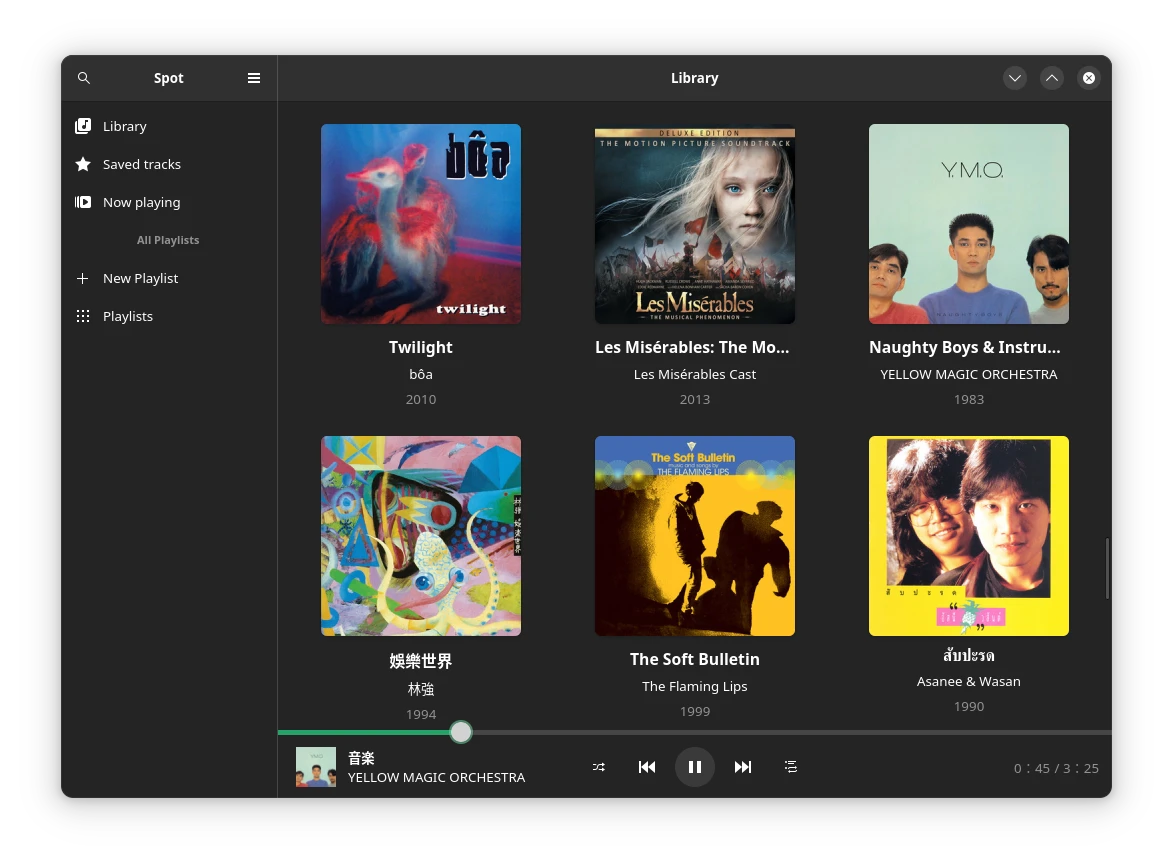Pause the current song
This screenshot has width=1173, height=865.
coord(695,767)
